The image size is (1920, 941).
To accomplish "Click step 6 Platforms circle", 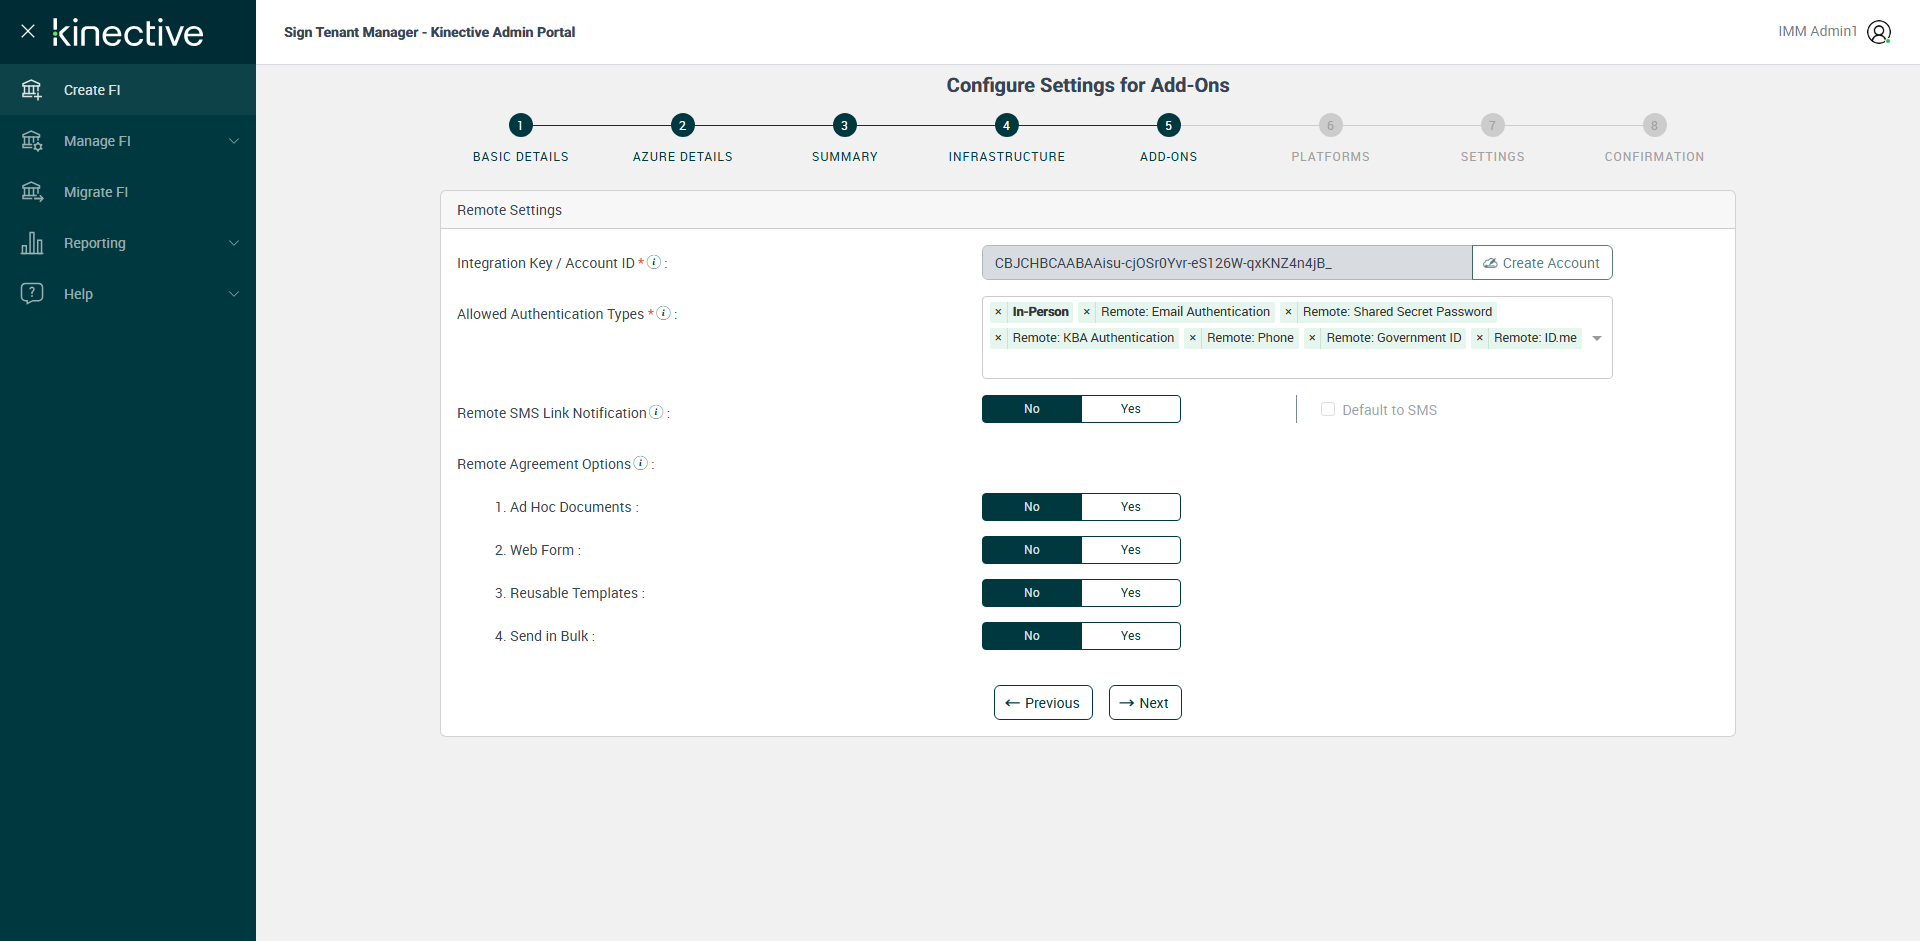I will (x=1330, y=125).
